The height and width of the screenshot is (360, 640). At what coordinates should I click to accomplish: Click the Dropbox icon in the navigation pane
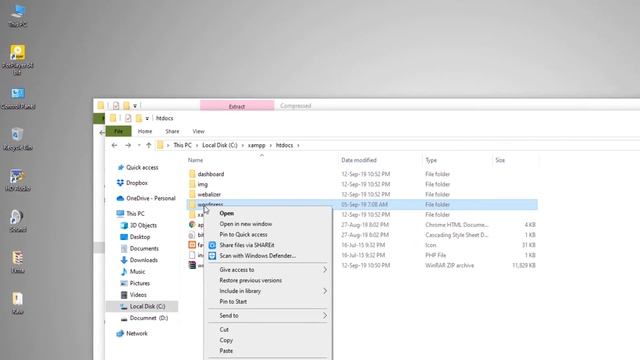[120, 183]
